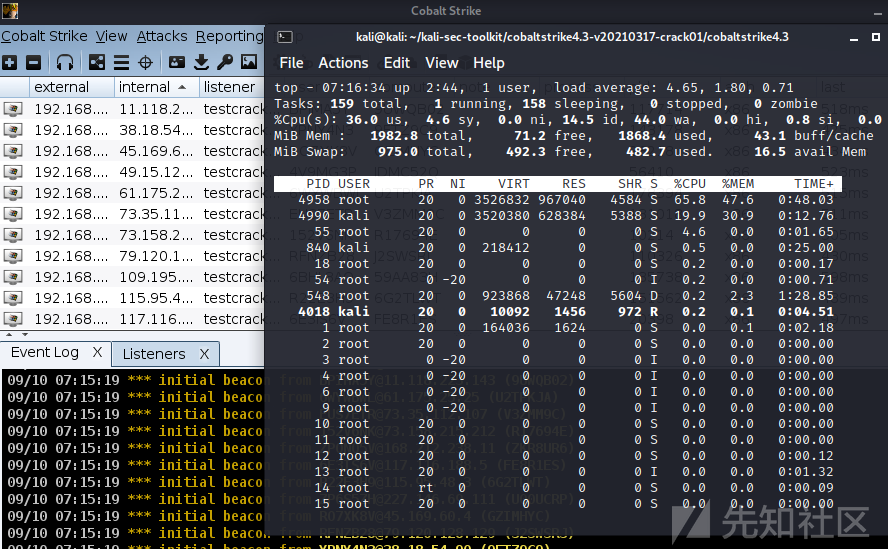Click the Cobalt Strike app icon at top-left
The height and width of the screenshot is (549, 888).
click(10, 10)
